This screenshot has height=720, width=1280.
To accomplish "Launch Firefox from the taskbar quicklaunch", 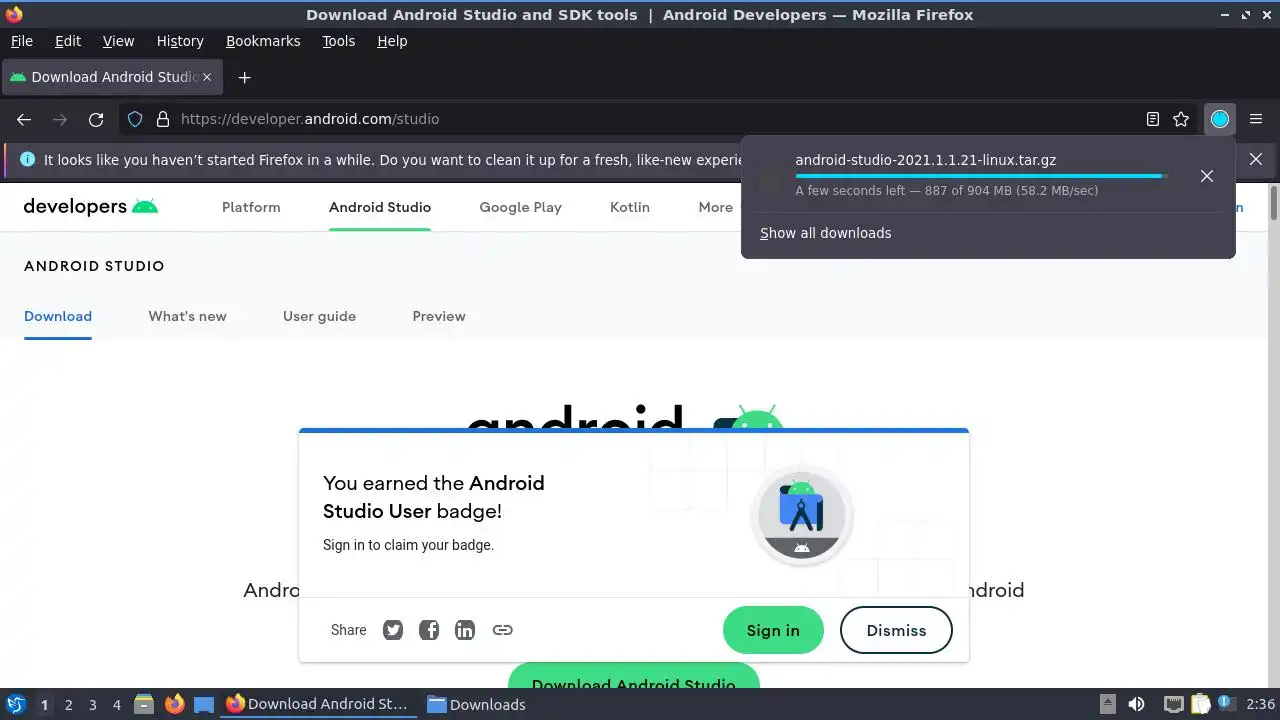I will pyautogui.click(x=175, y=704).
